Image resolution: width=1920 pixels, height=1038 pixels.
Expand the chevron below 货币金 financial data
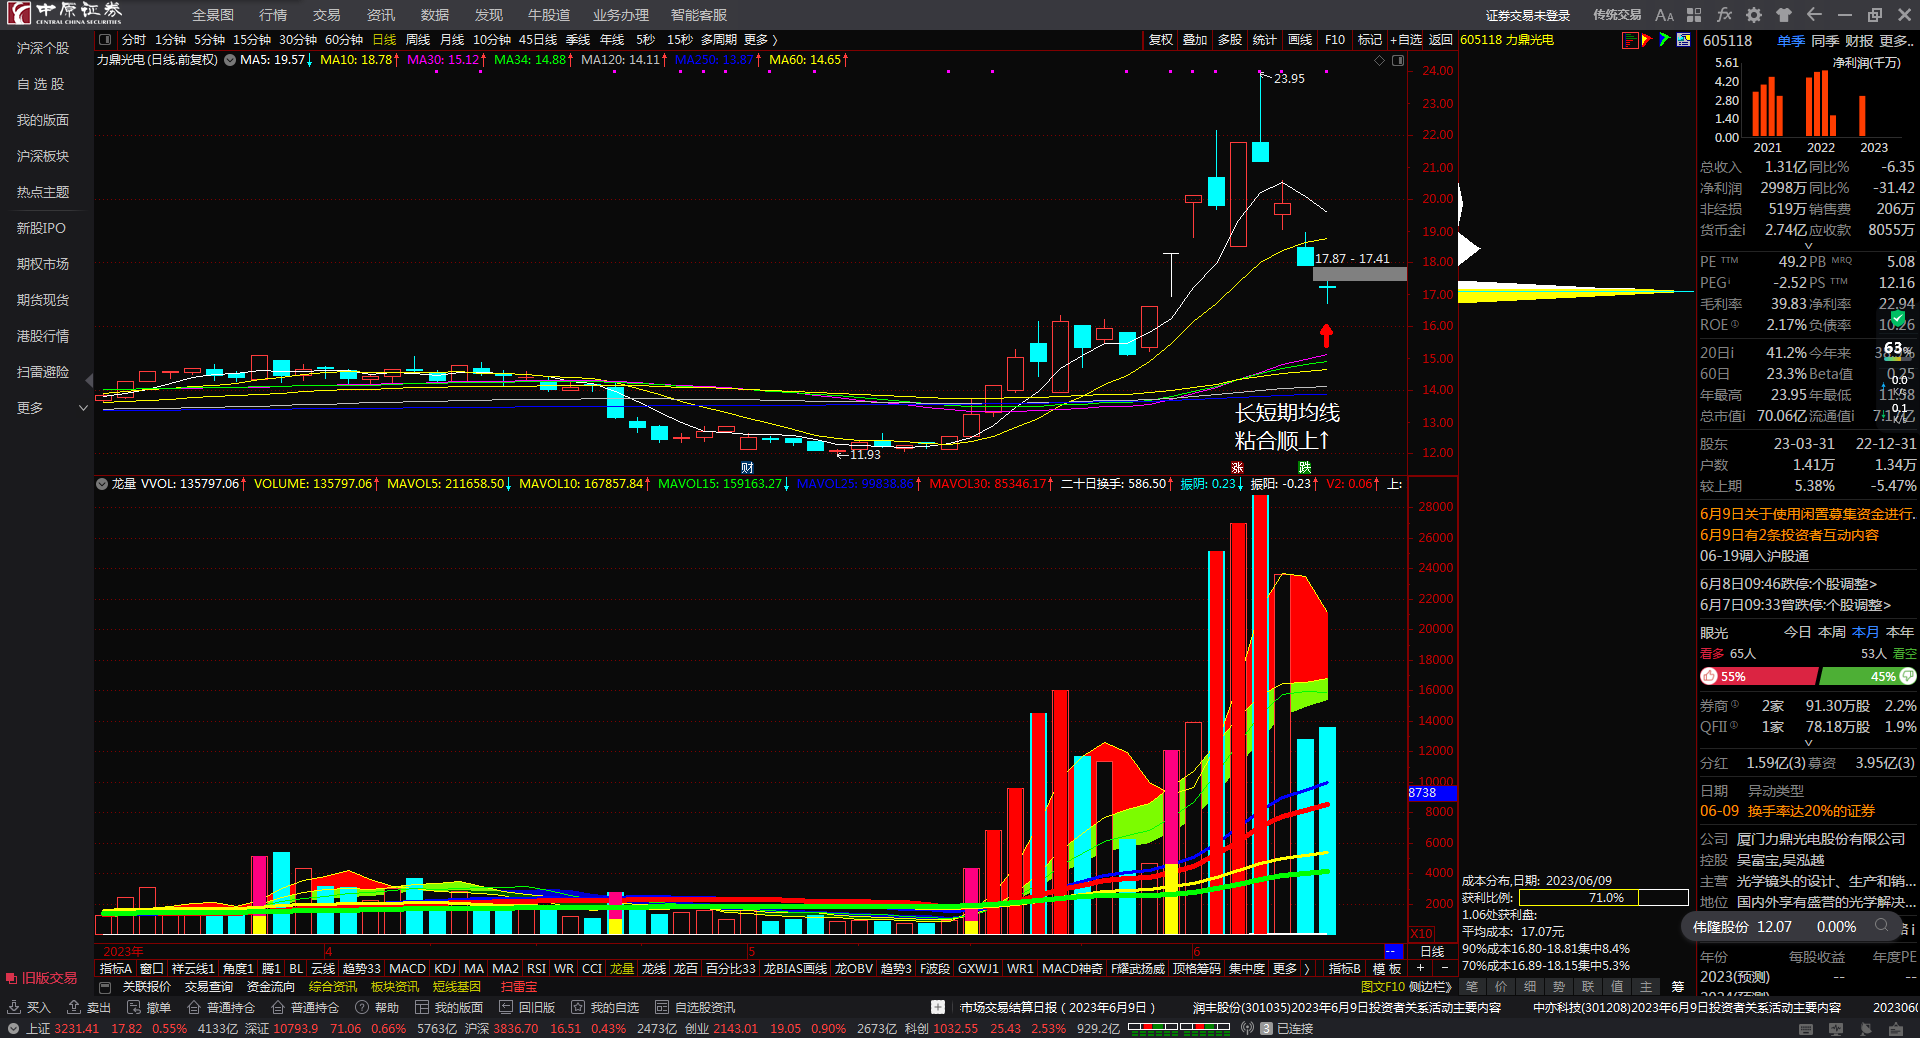(1808, 246)
